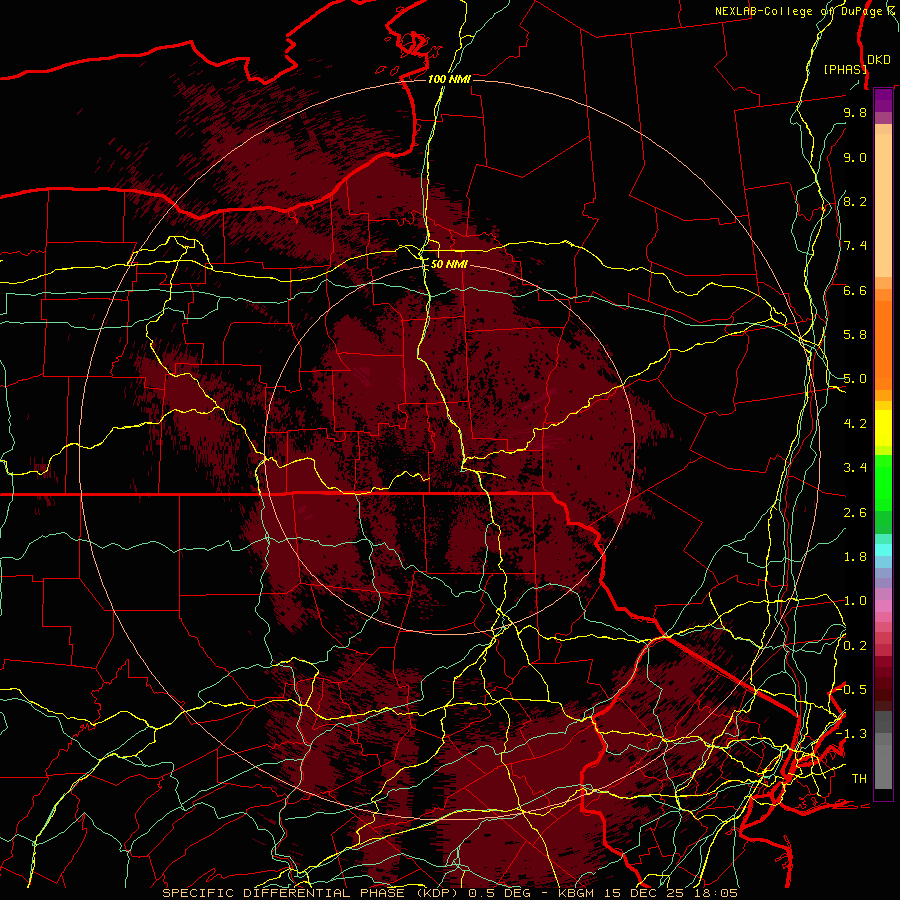Click the 1.0 legend value
The image size is (900, 900).
coord(855,601)
